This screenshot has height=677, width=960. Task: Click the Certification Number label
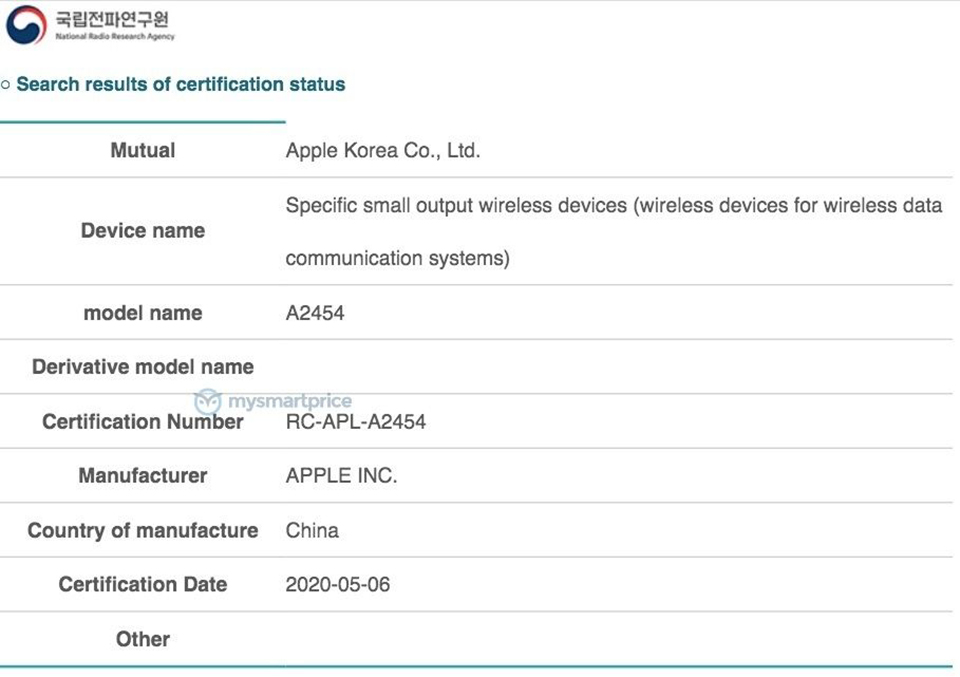click(142, 422)
